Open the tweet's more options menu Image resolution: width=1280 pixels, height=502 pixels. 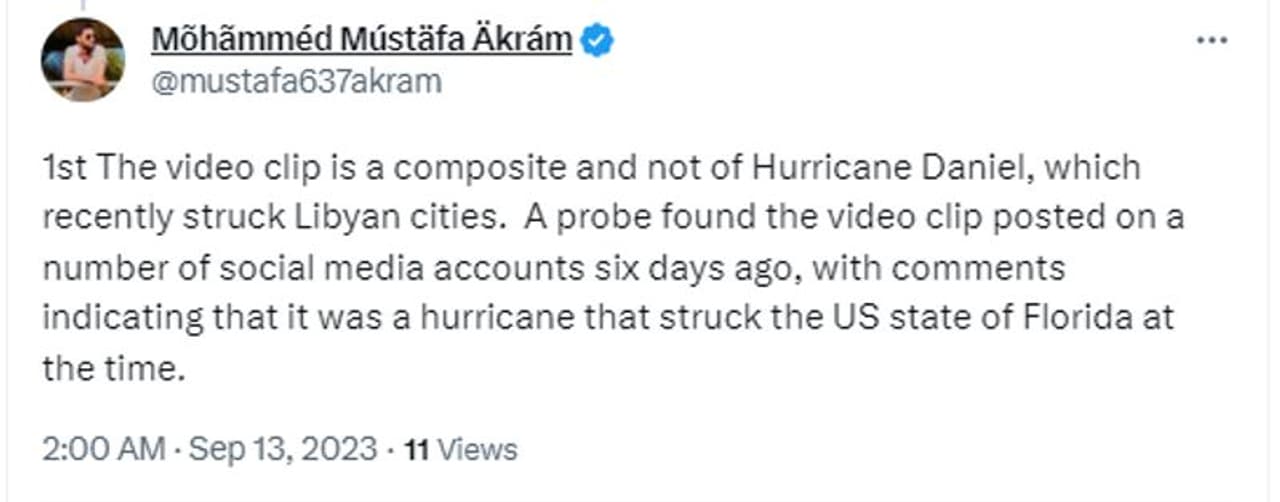click(1211, 40)
